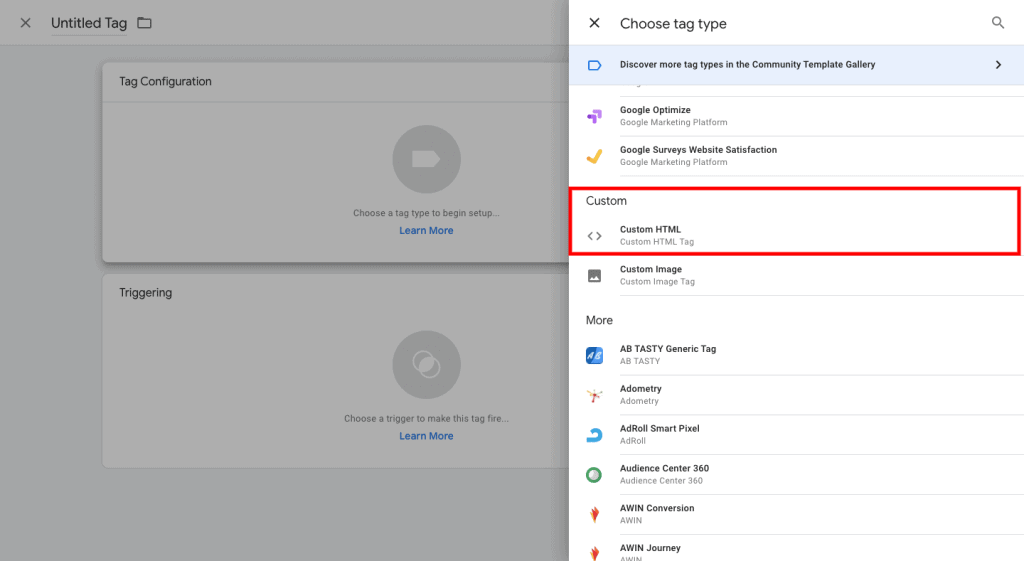Click the AB TASTY blue icon
Viewport: 1024px width, 561px height.
pyautogui.click(x=594, y=355)
